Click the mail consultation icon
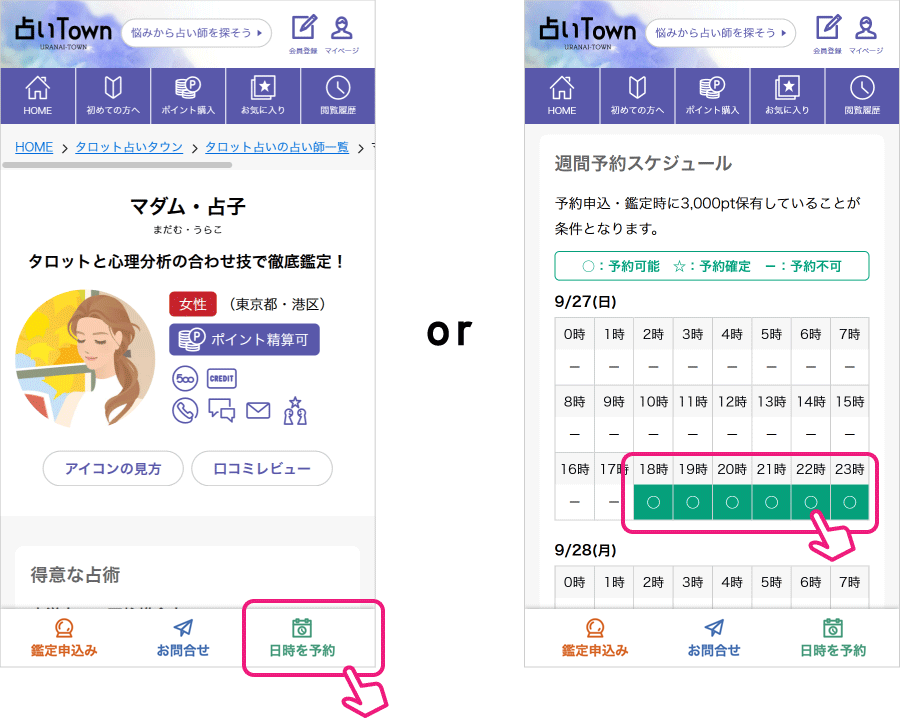The height and width of the screenshot is (718, 900). [258, 410]
